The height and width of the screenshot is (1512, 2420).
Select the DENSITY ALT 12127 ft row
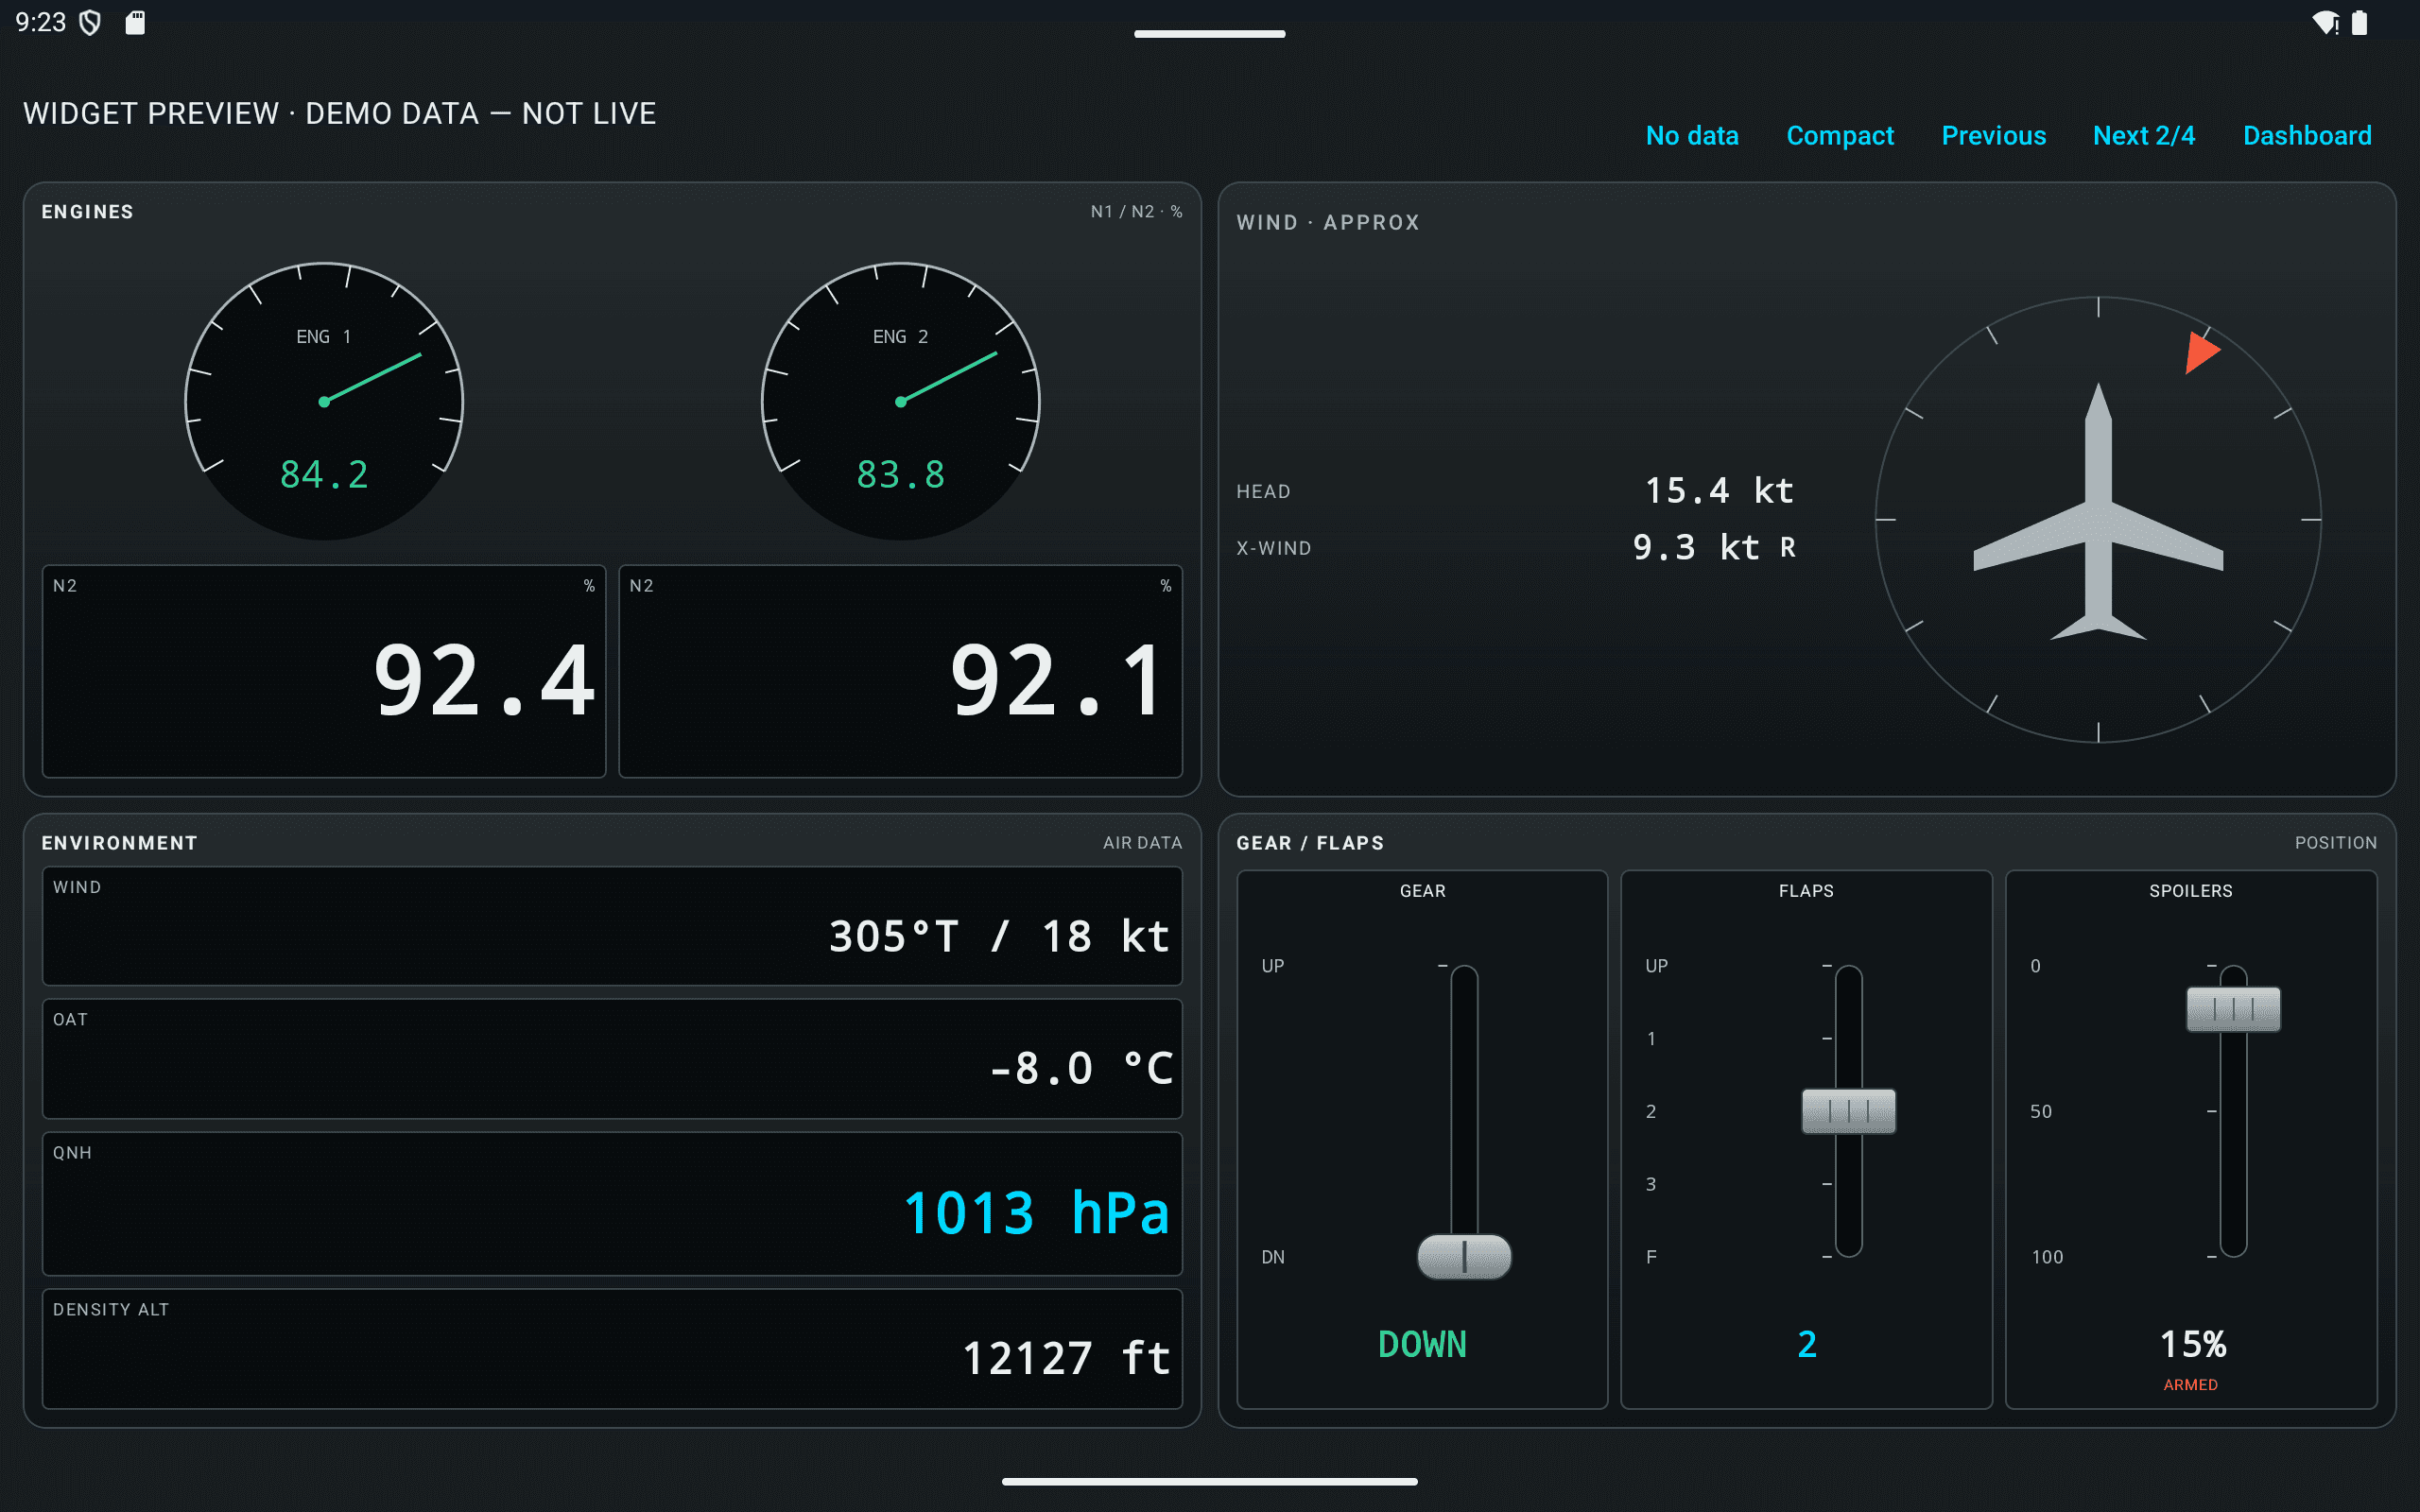click(x=612, y=1348)
